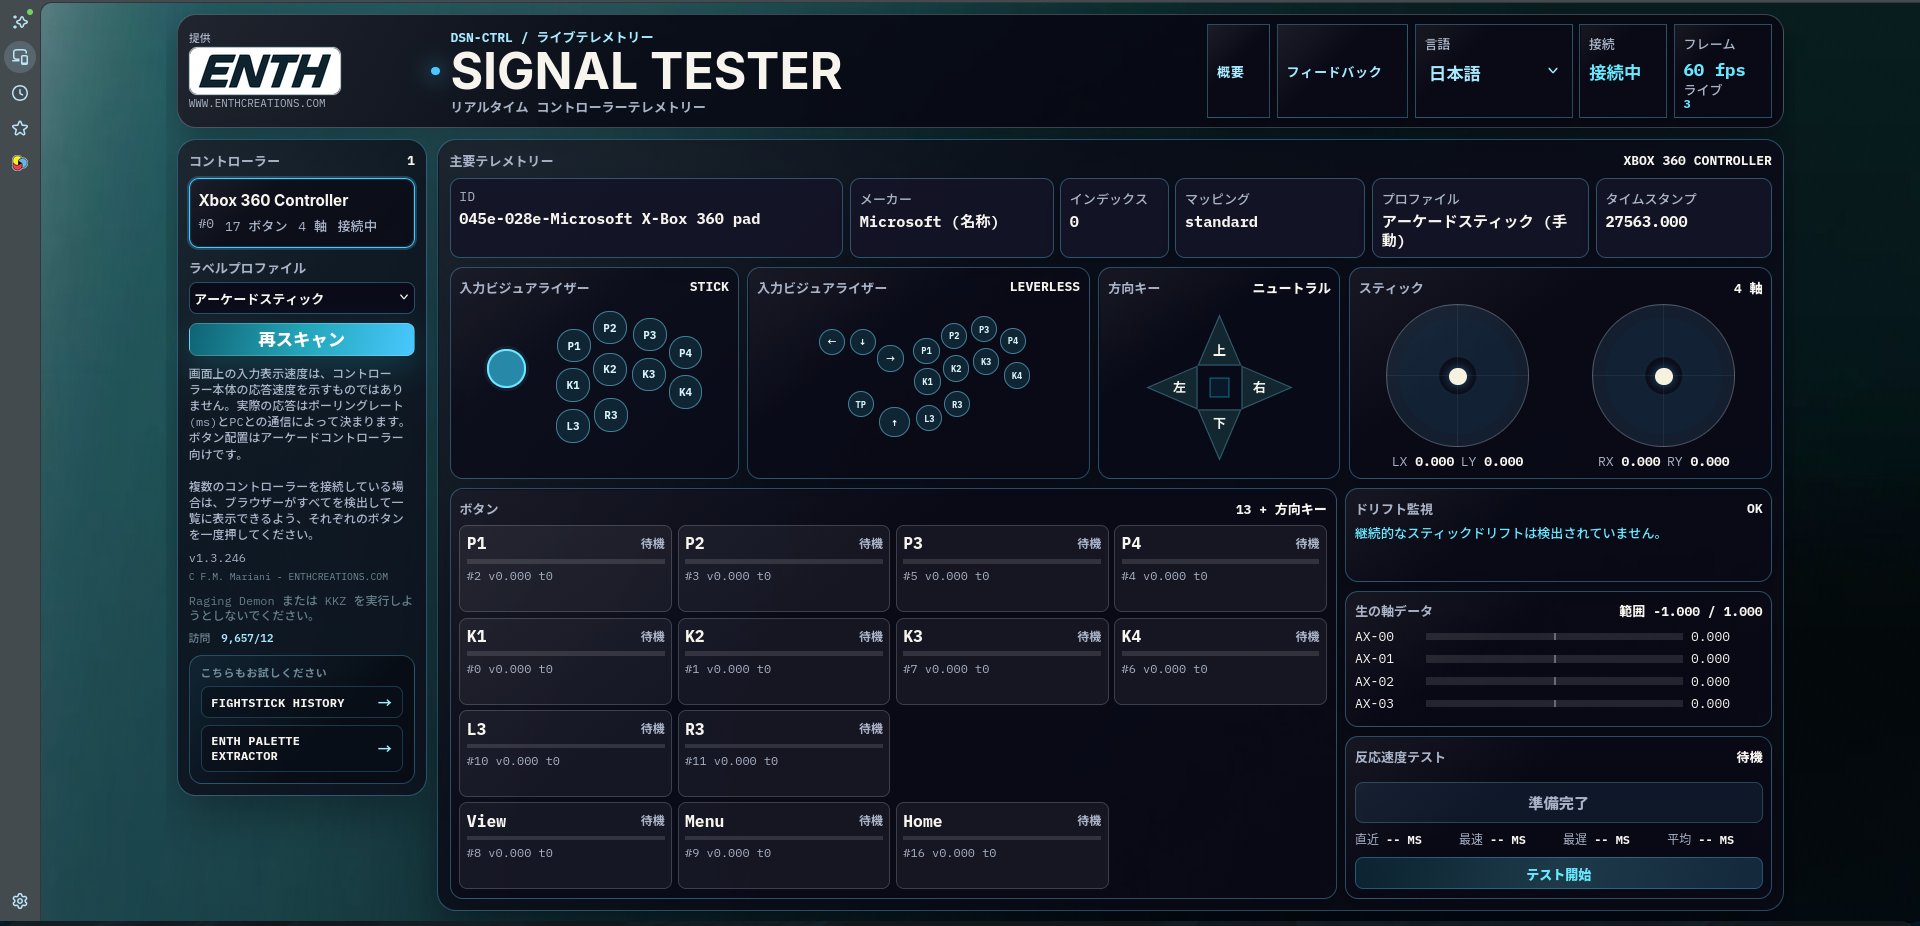The image size is (1920, 926).
Task: Click the K4 button card
Action: click(1220, 661)
